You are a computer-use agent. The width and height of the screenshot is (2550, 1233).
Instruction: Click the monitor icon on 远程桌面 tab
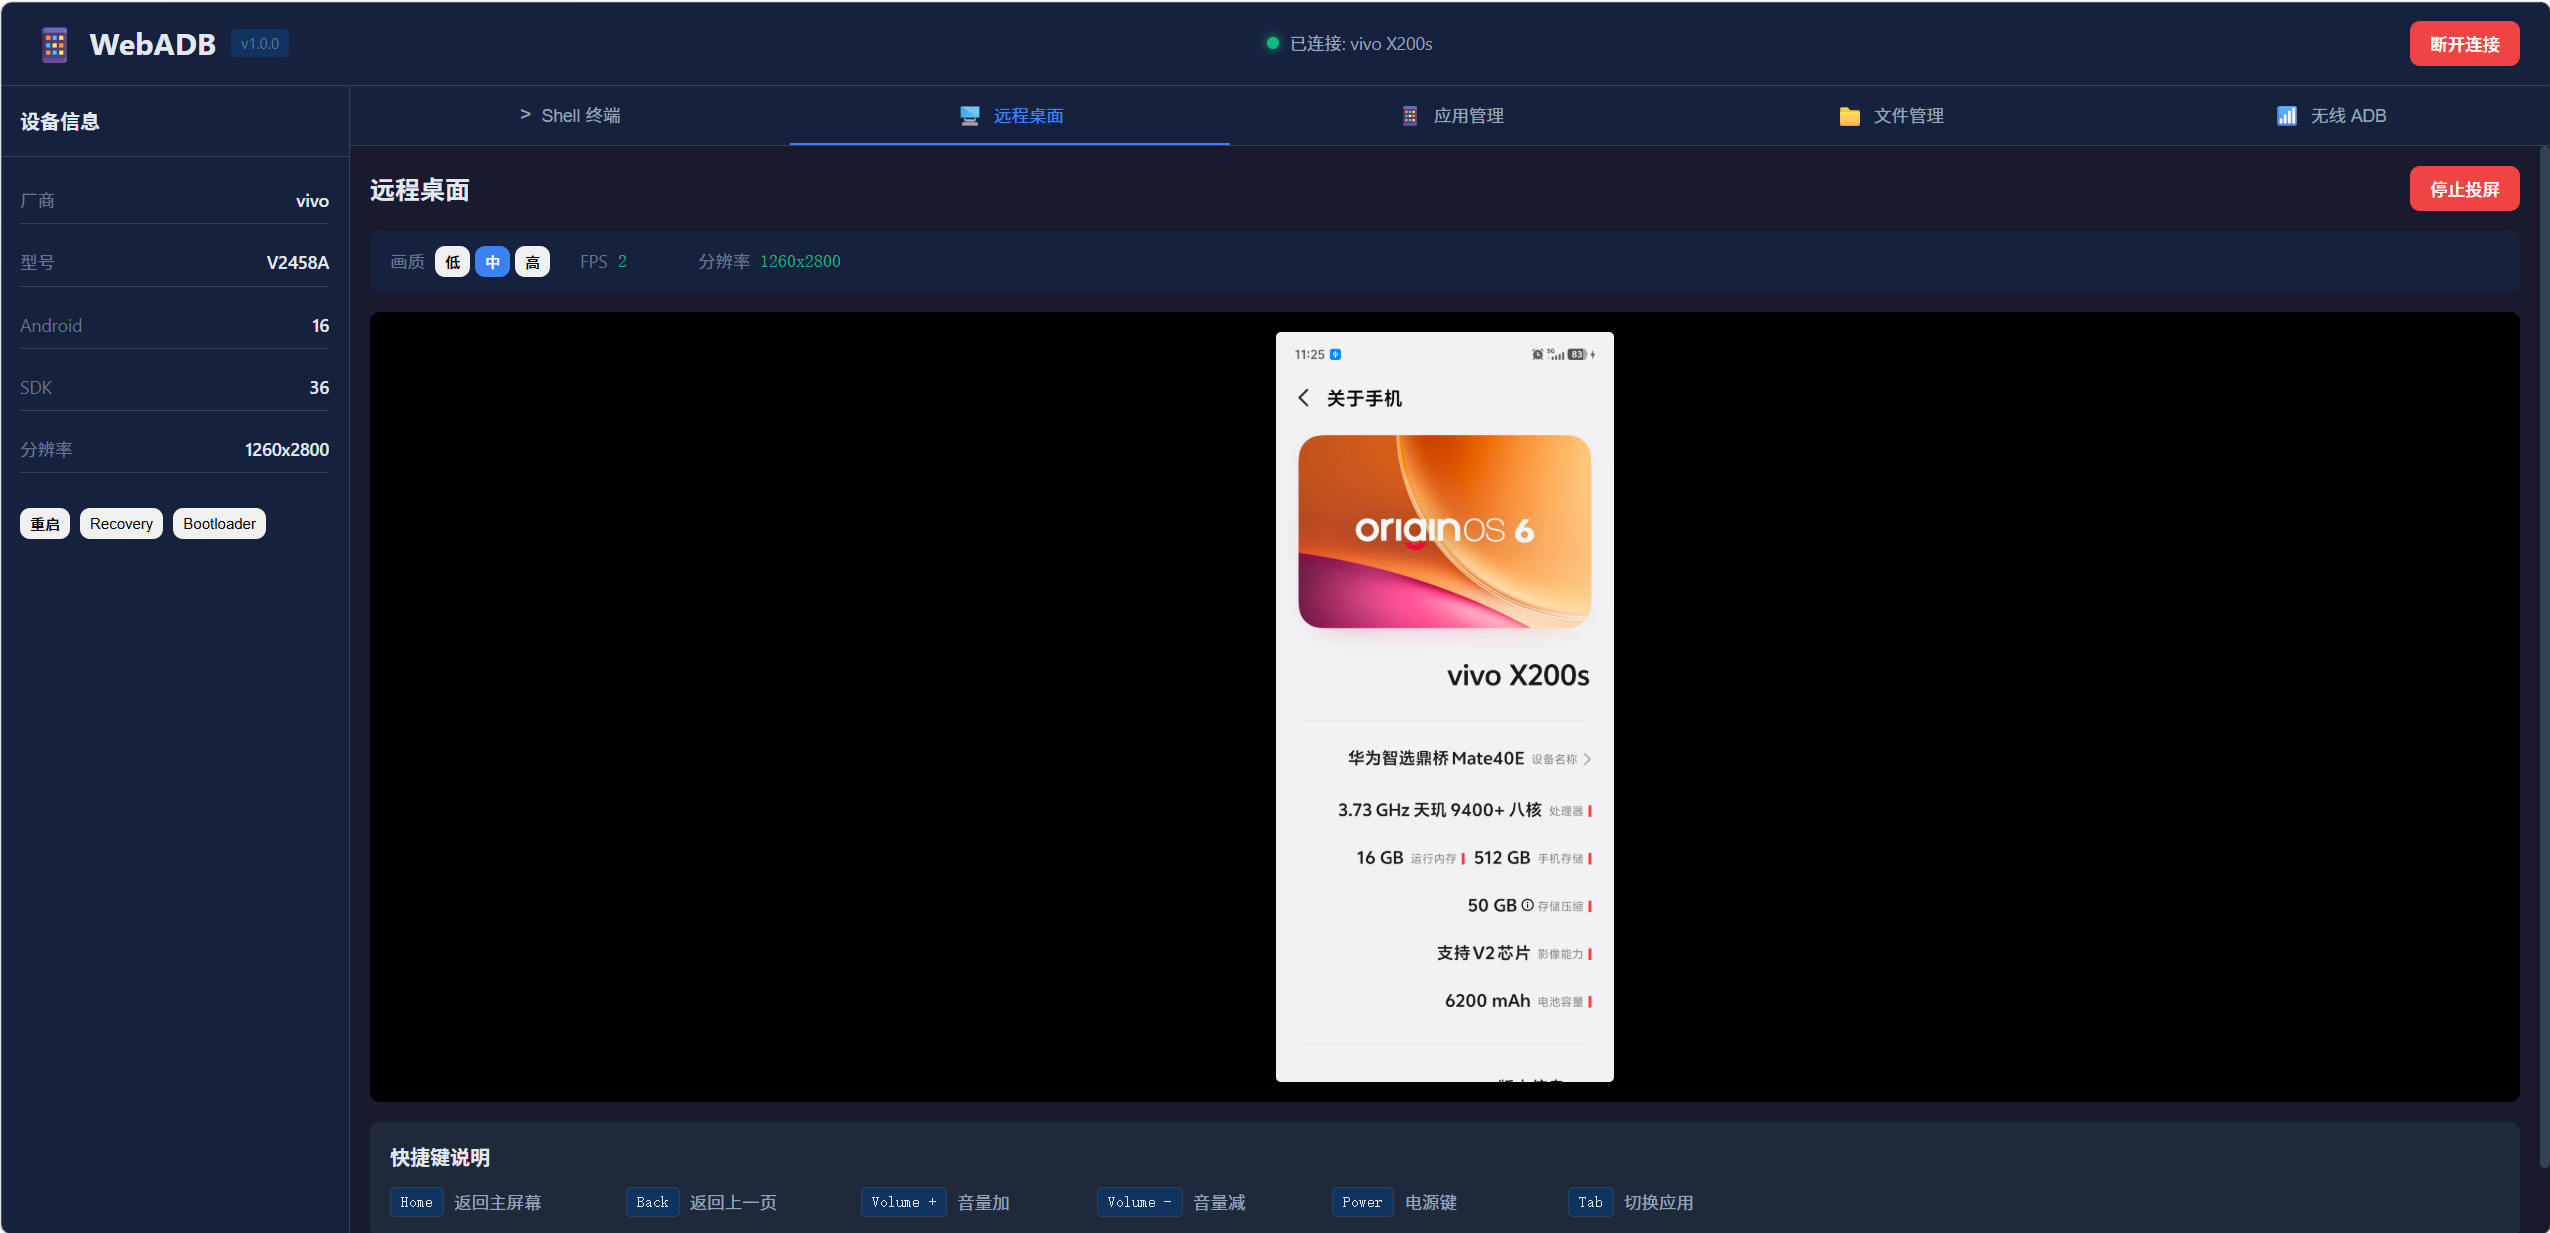tap(970, 116)
